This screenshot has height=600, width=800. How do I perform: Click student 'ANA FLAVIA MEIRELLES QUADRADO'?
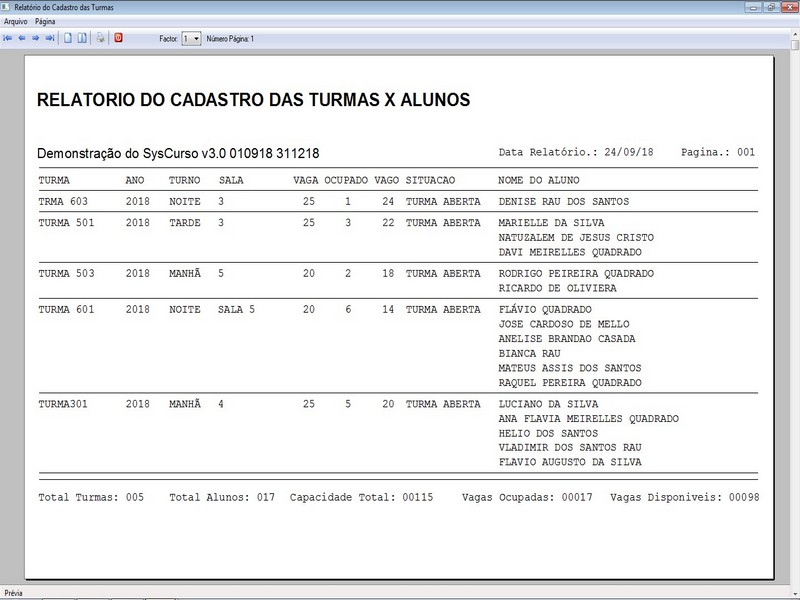(x=589, y=419)
